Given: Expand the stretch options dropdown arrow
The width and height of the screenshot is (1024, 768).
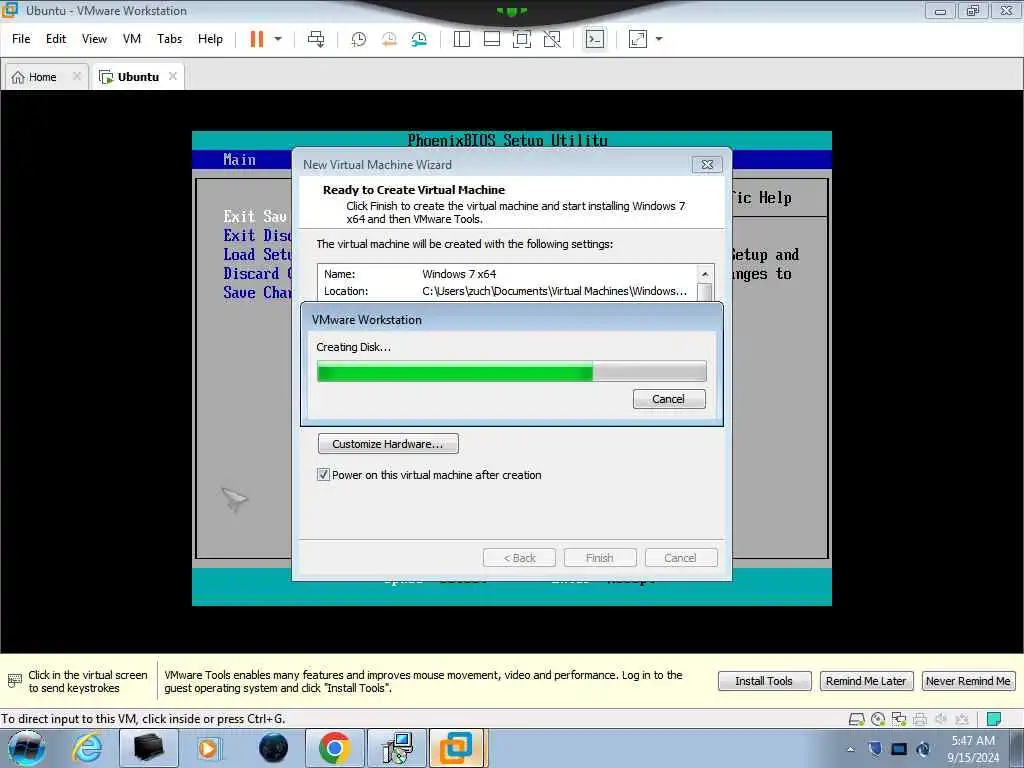Looking at the screenshot, I should (x=659, y=39).
